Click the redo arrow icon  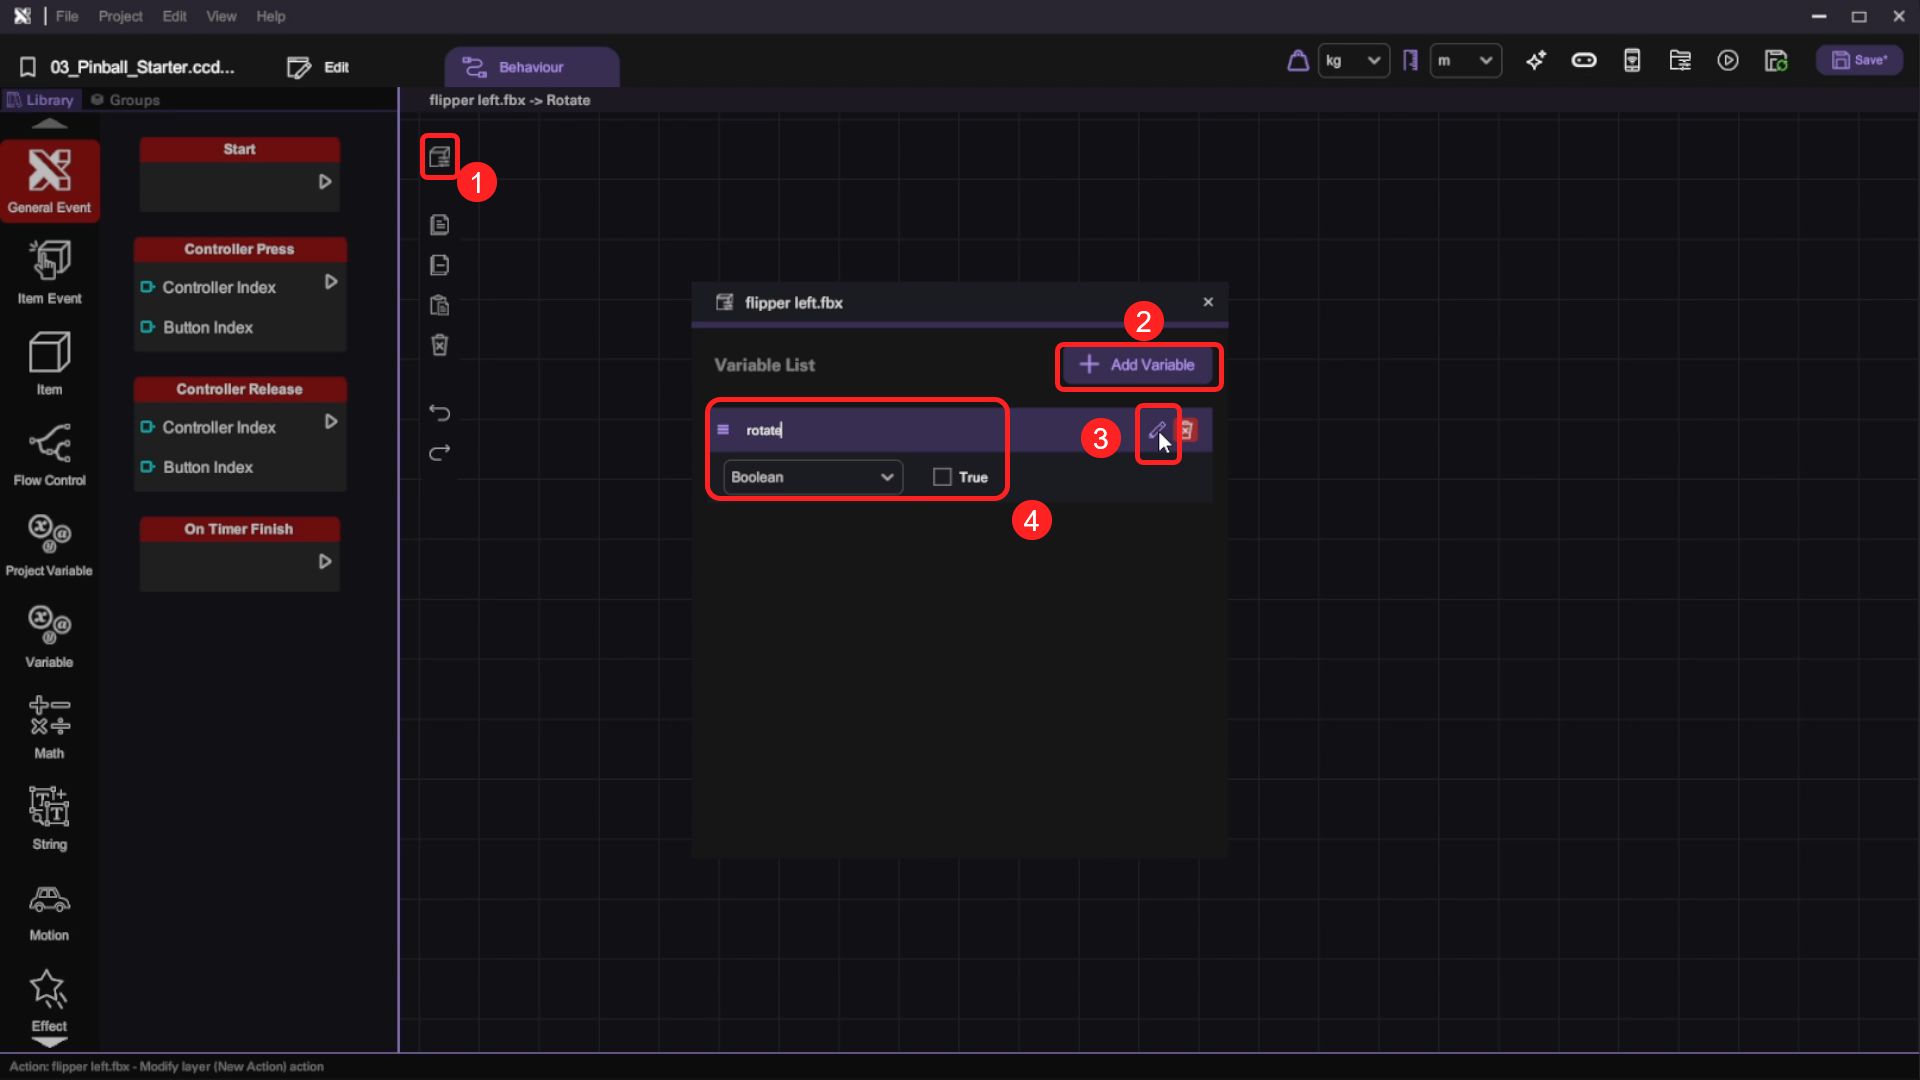[x=439, y=453]
